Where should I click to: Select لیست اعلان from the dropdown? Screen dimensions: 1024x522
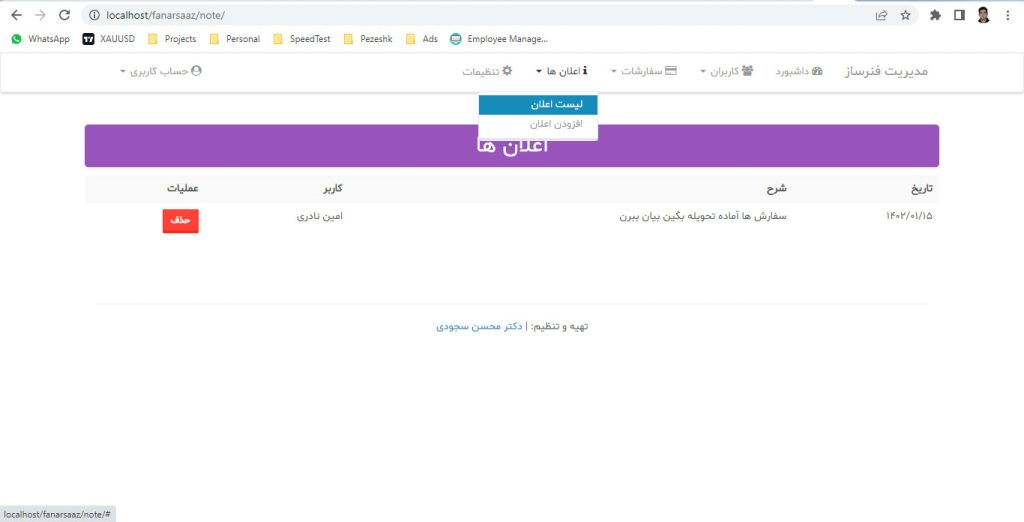(x=538, y=105)
